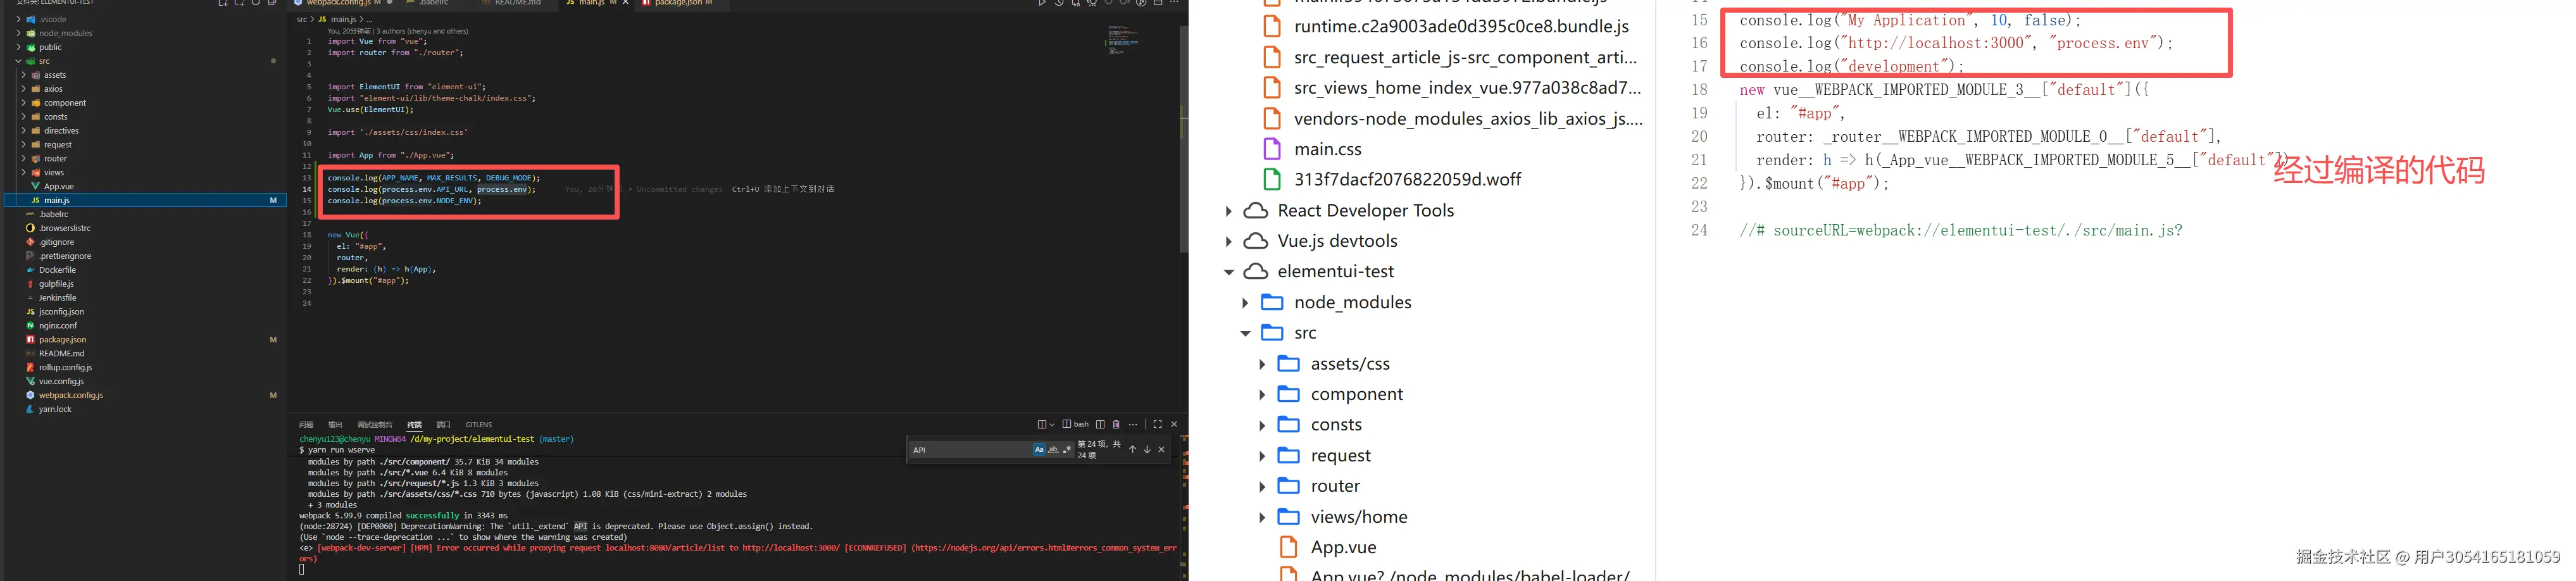Open nginx.conf from the file list
2576x581 pixels.
click(58, 326)
